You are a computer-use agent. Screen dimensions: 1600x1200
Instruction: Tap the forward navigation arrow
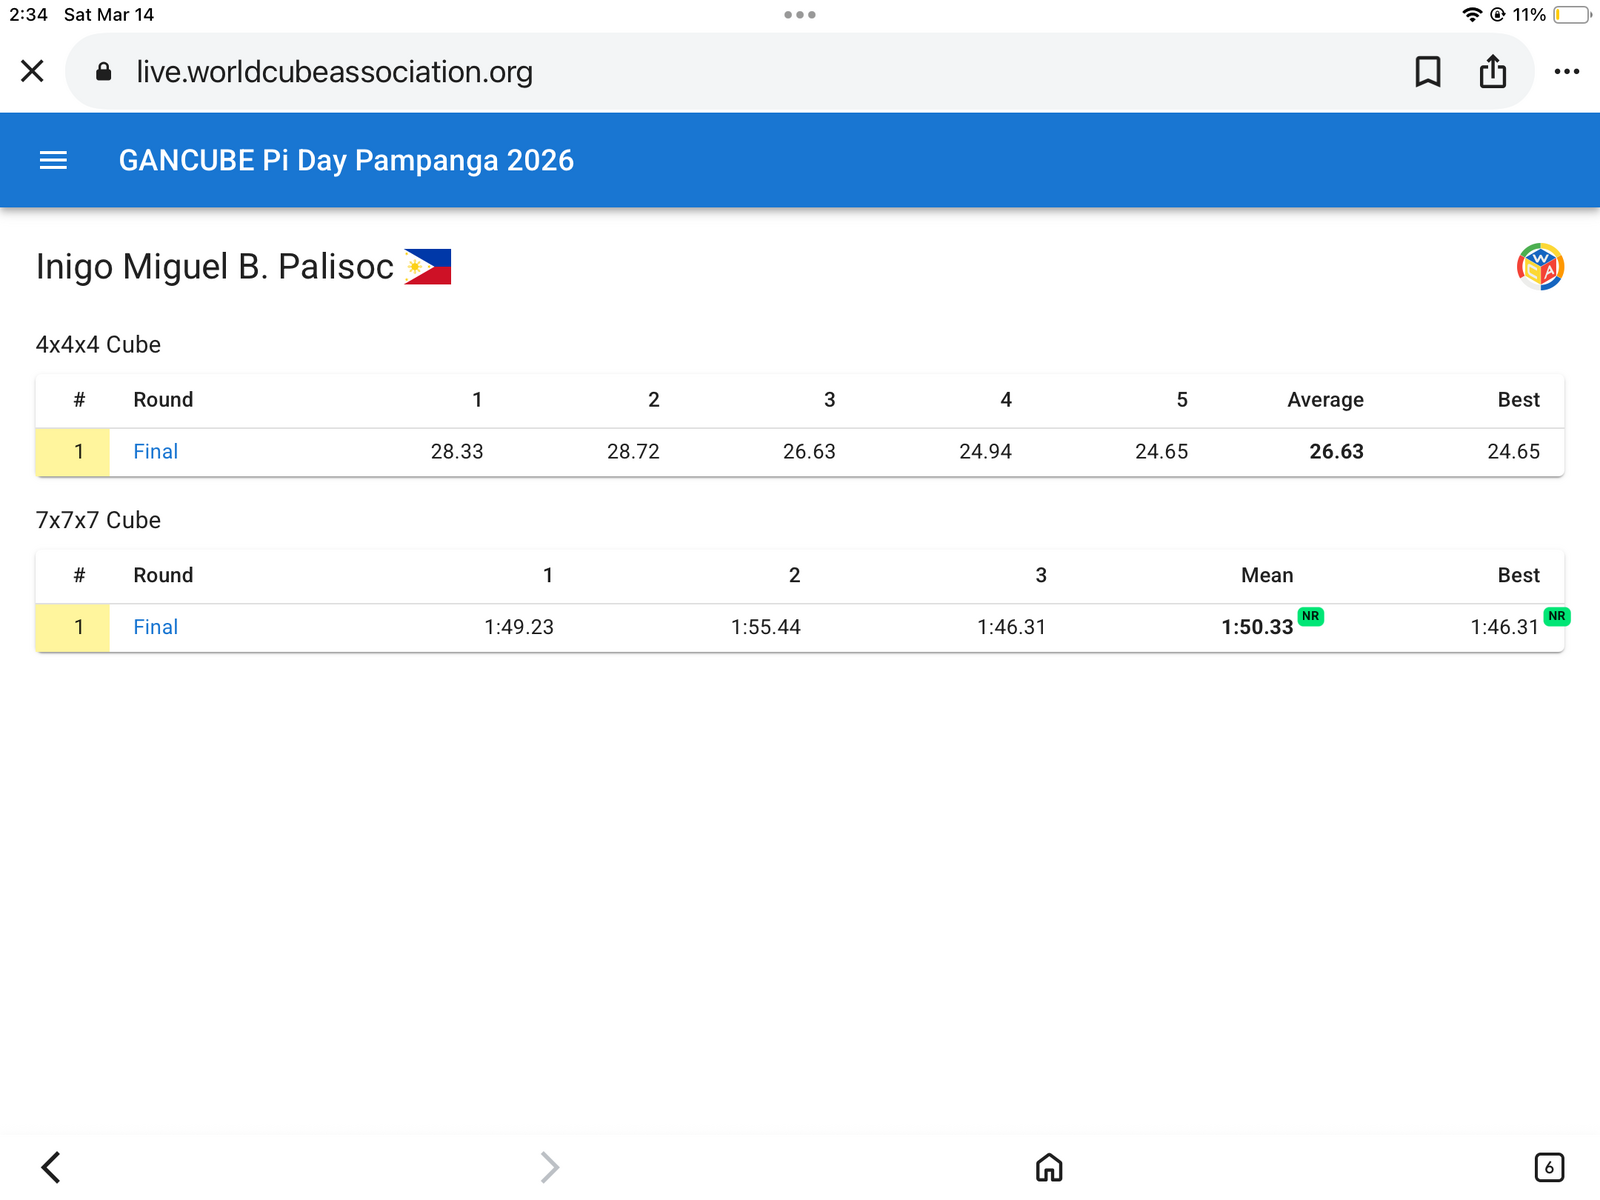[x=549, y=1166]
